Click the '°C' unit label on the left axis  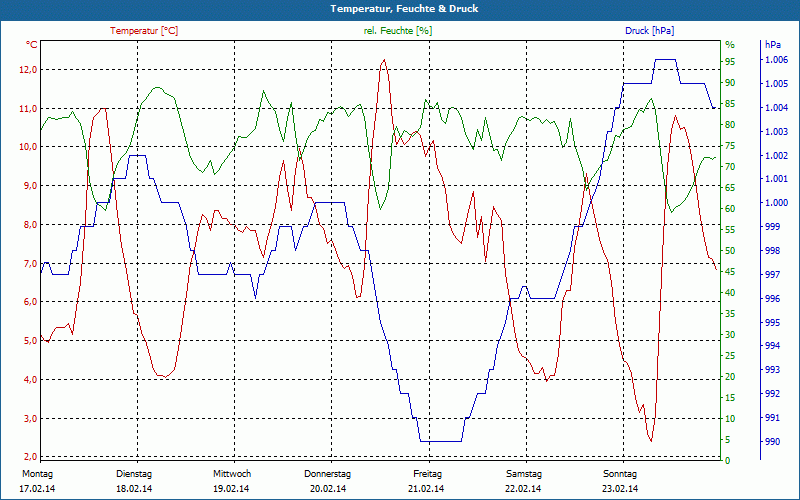32,45
